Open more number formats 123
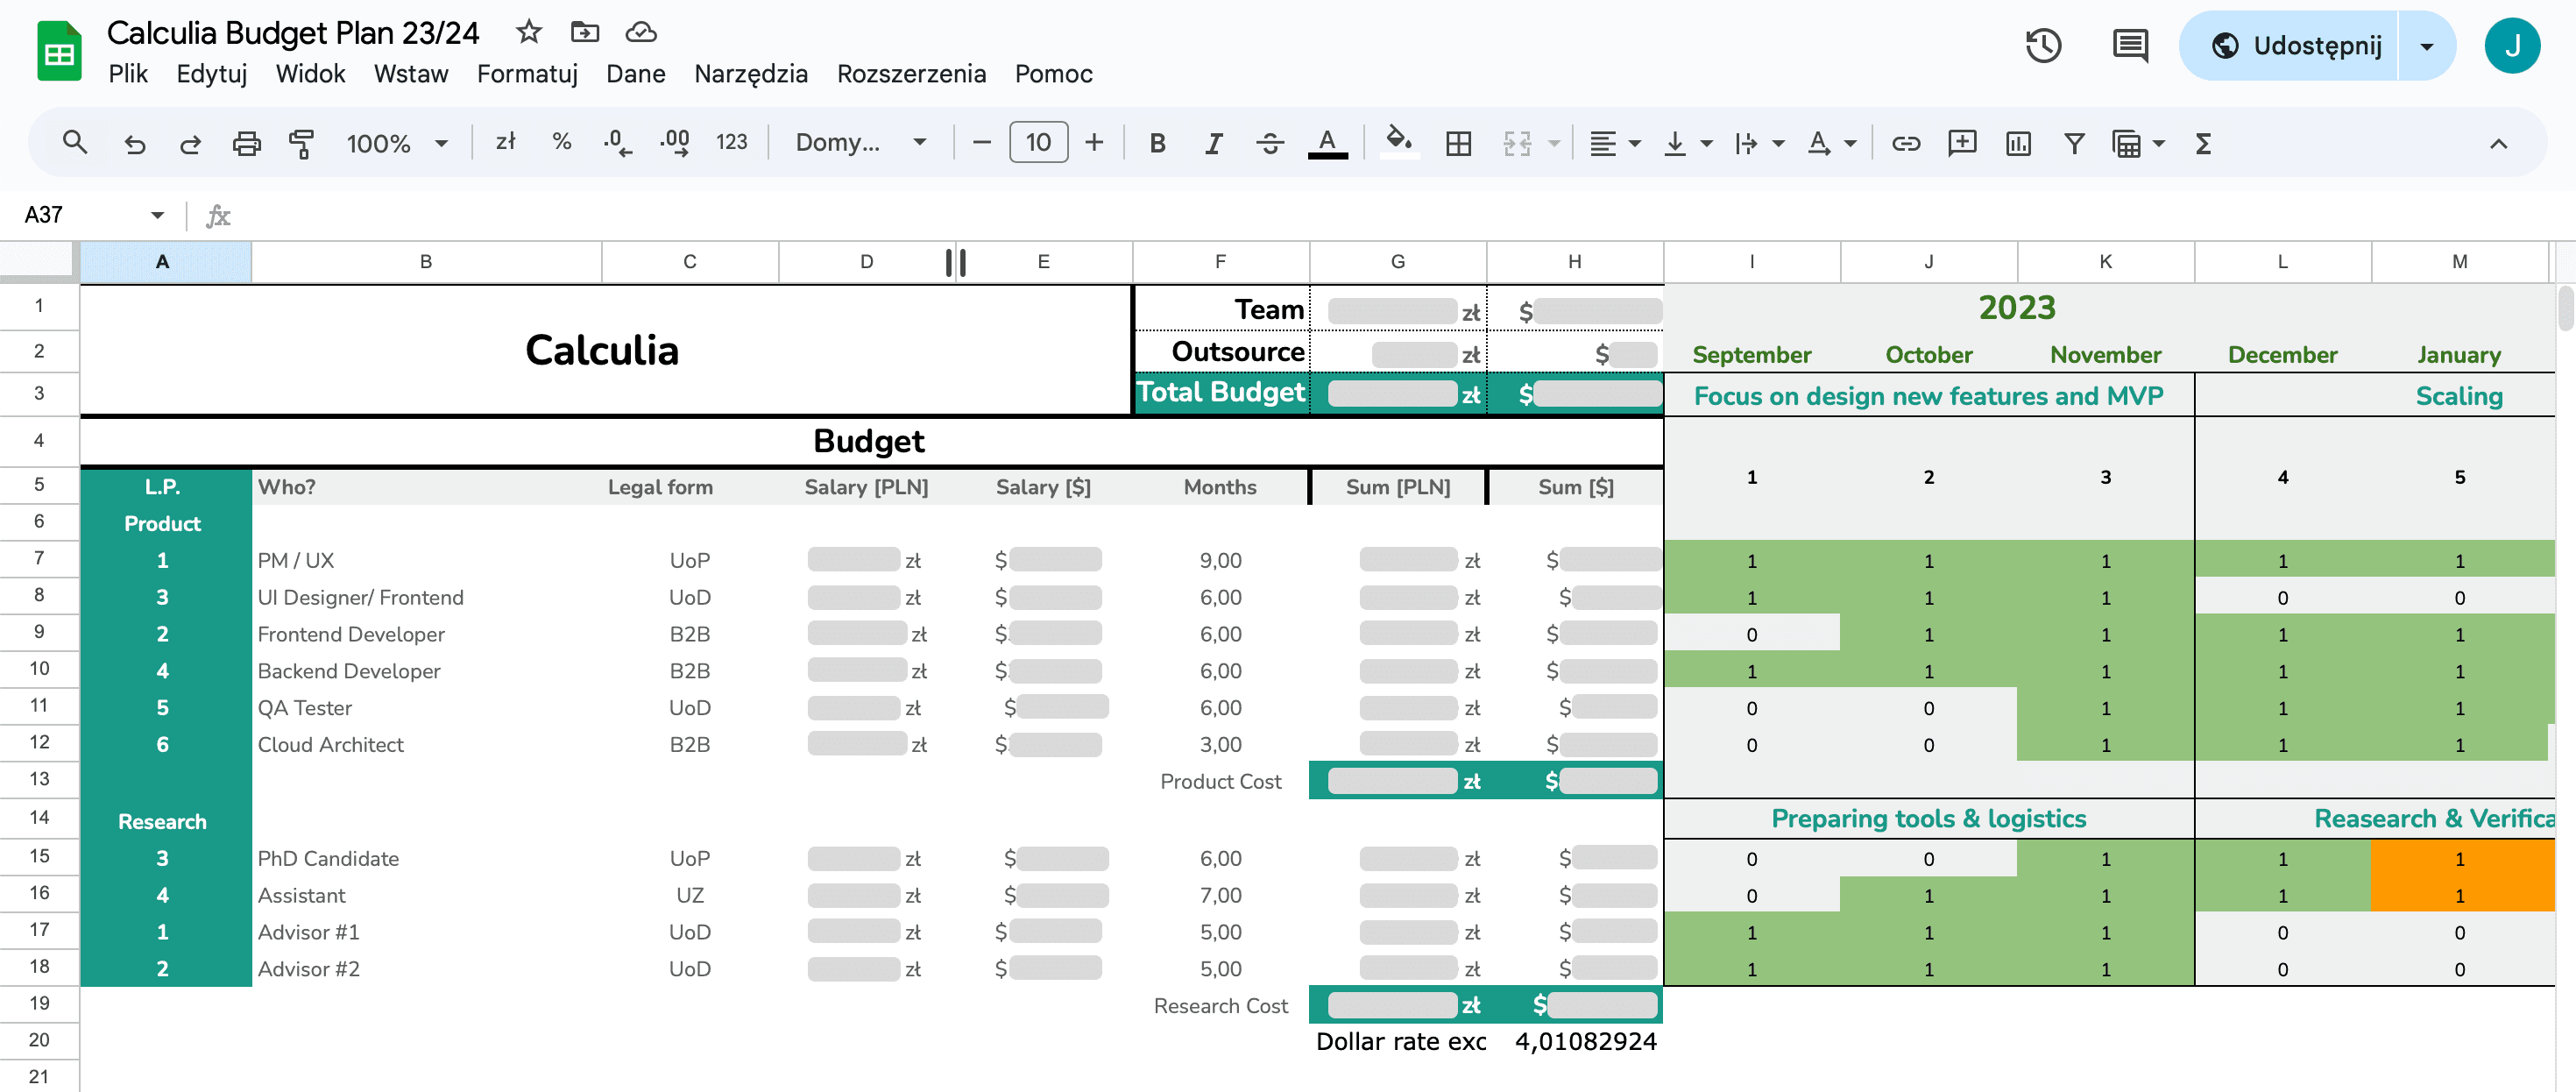Viewport: 2576px width, 1092px height. click(x=732, y=143)
